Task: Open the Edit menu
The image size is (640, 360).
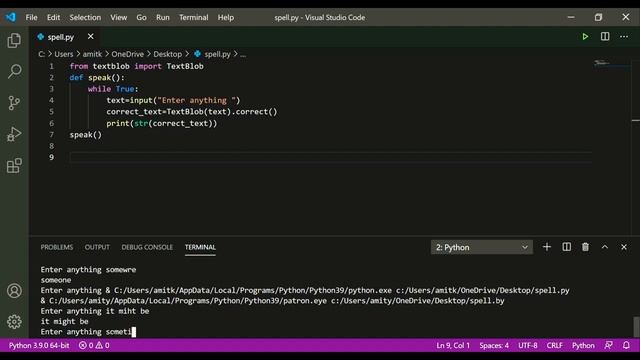Action: pyautogui.click(x=53, y=18)
